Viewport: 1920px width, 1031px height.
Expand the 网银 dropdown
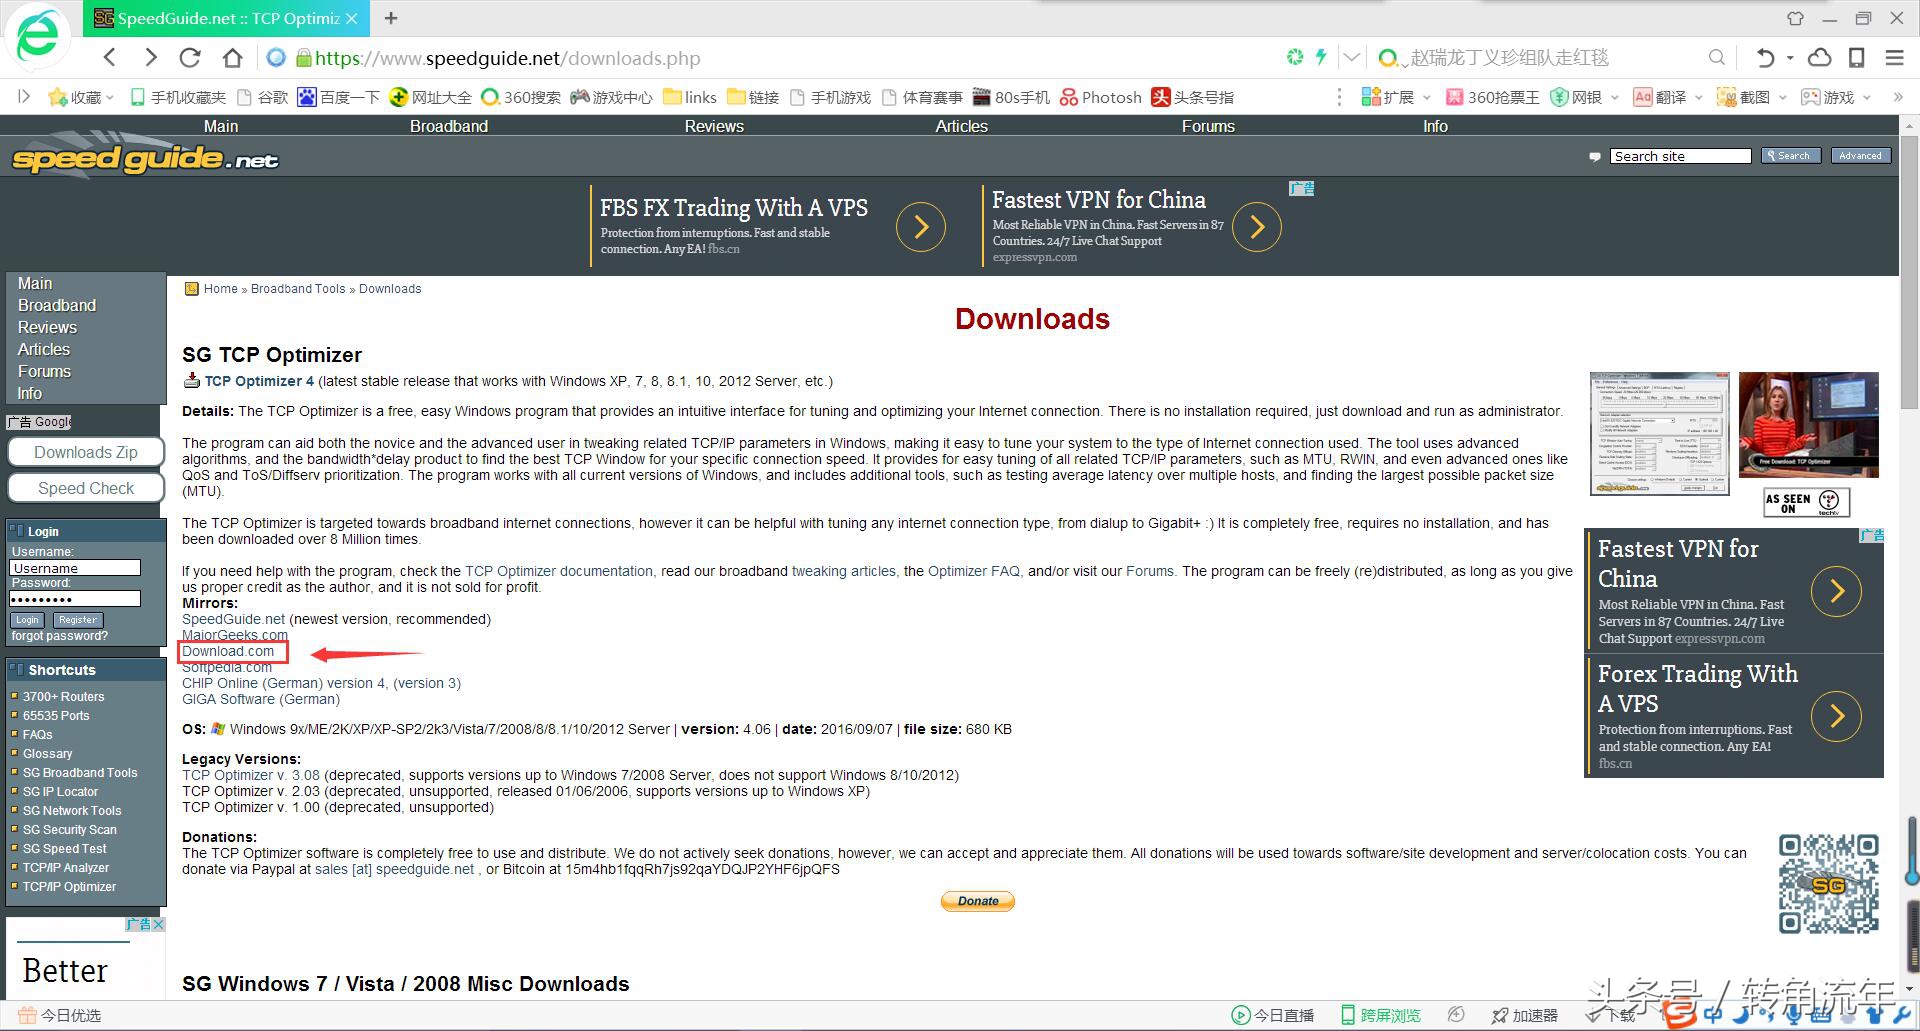click(1614, 98)
